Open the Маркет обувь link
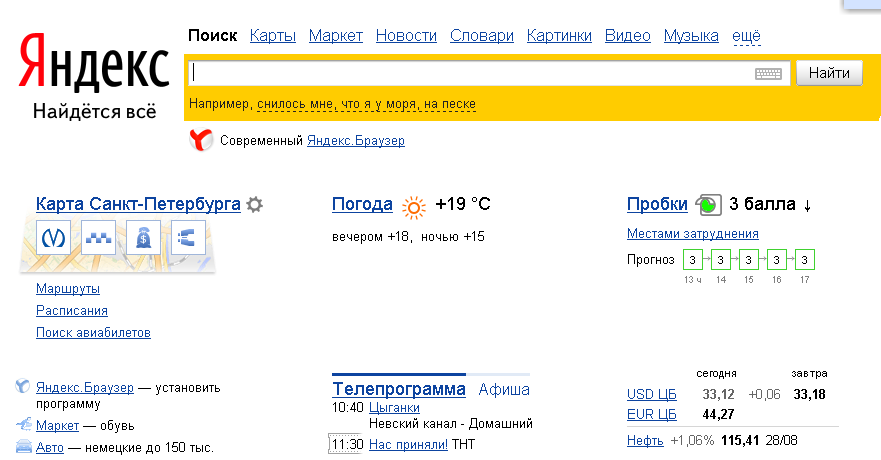This screenshot has height=460, width=881. click(57, 426)
